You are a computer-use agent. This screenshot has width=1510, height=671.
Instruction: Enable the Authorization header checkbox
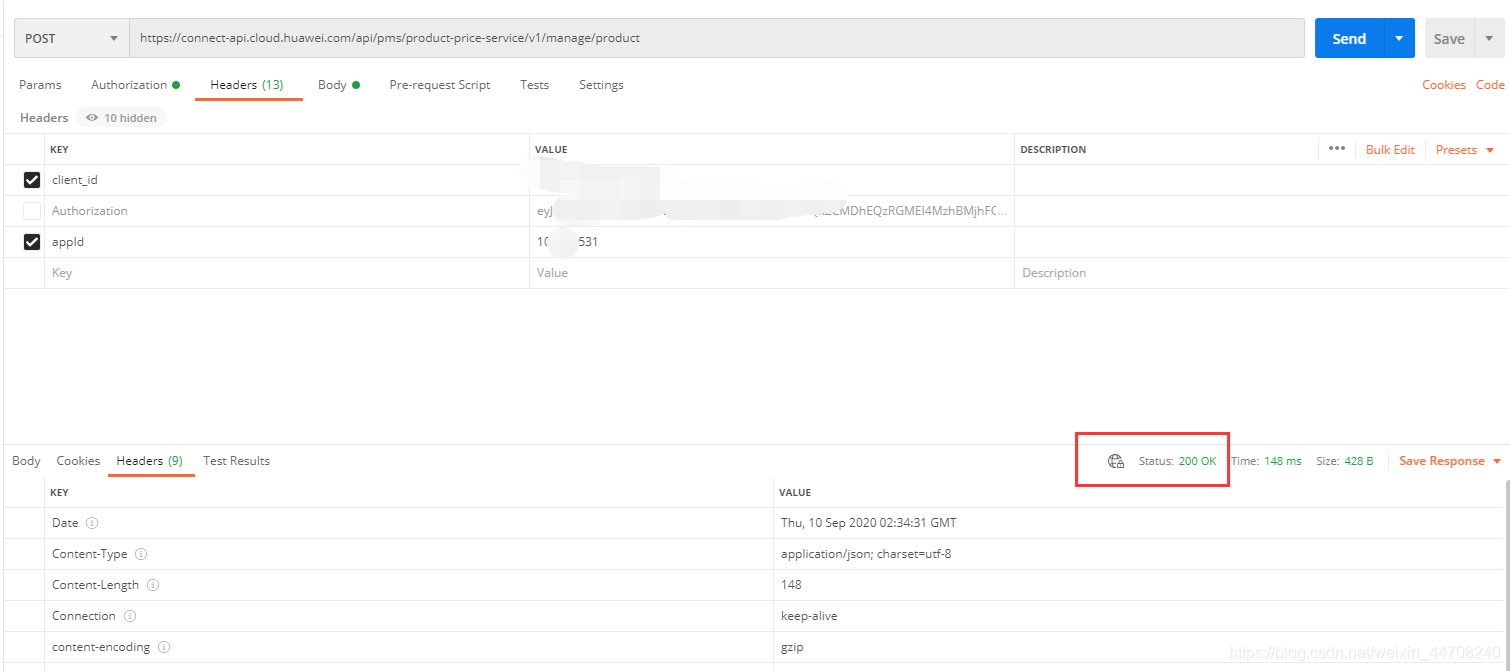click(x=32, y=211)
